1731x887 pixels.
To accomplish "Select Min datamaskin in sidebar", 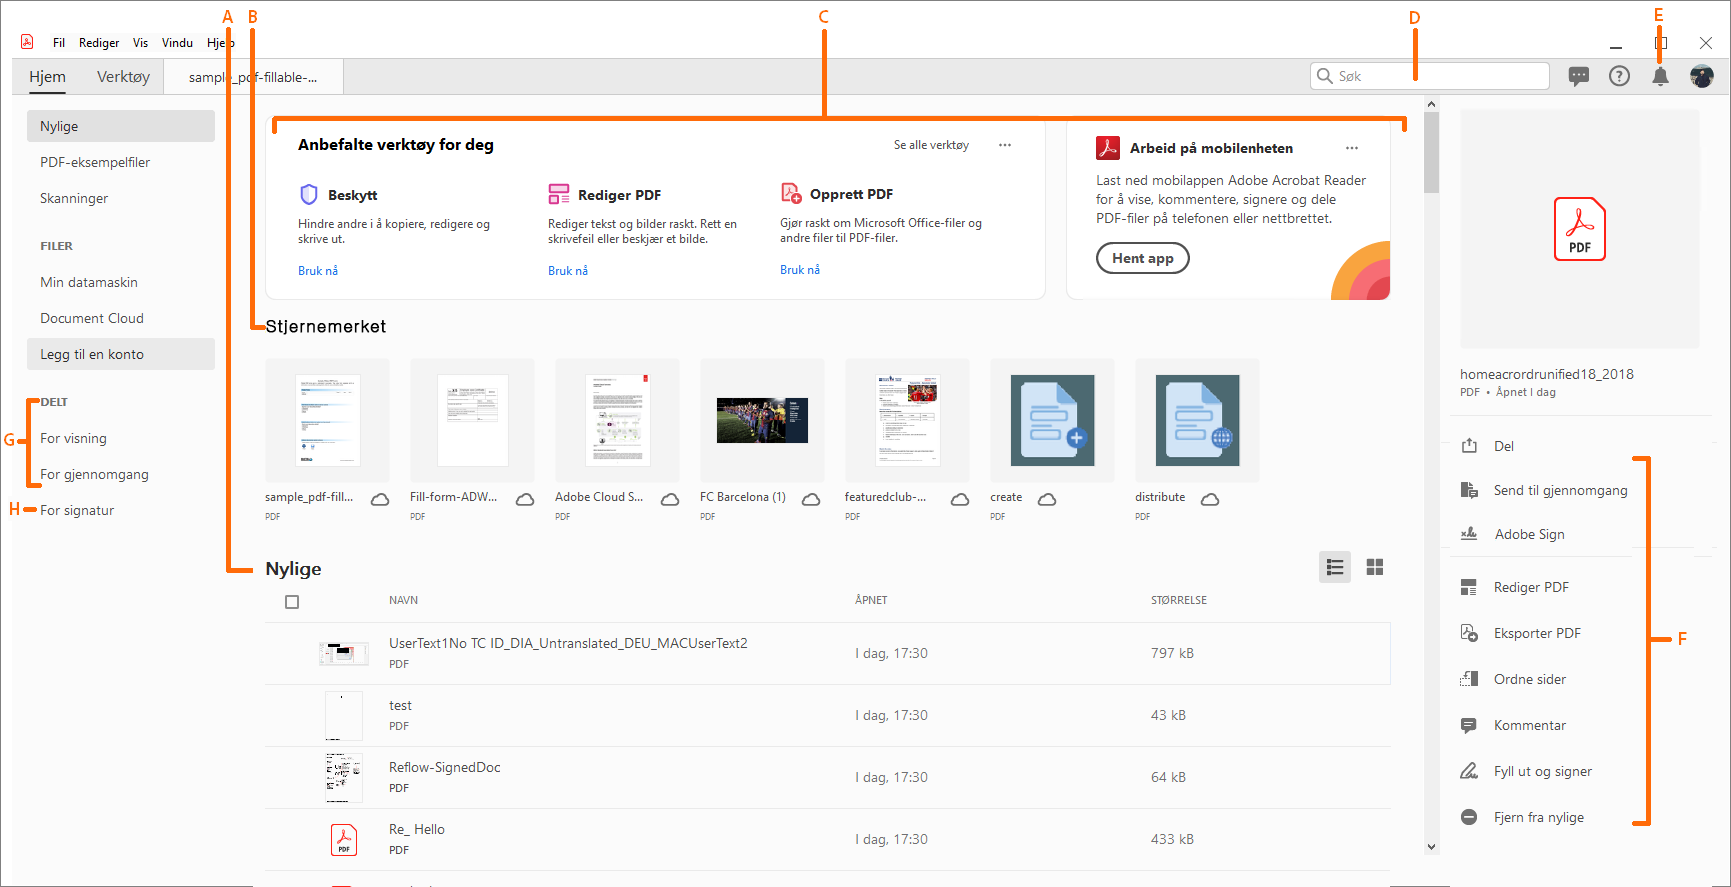I will click(x=89, y=282).
